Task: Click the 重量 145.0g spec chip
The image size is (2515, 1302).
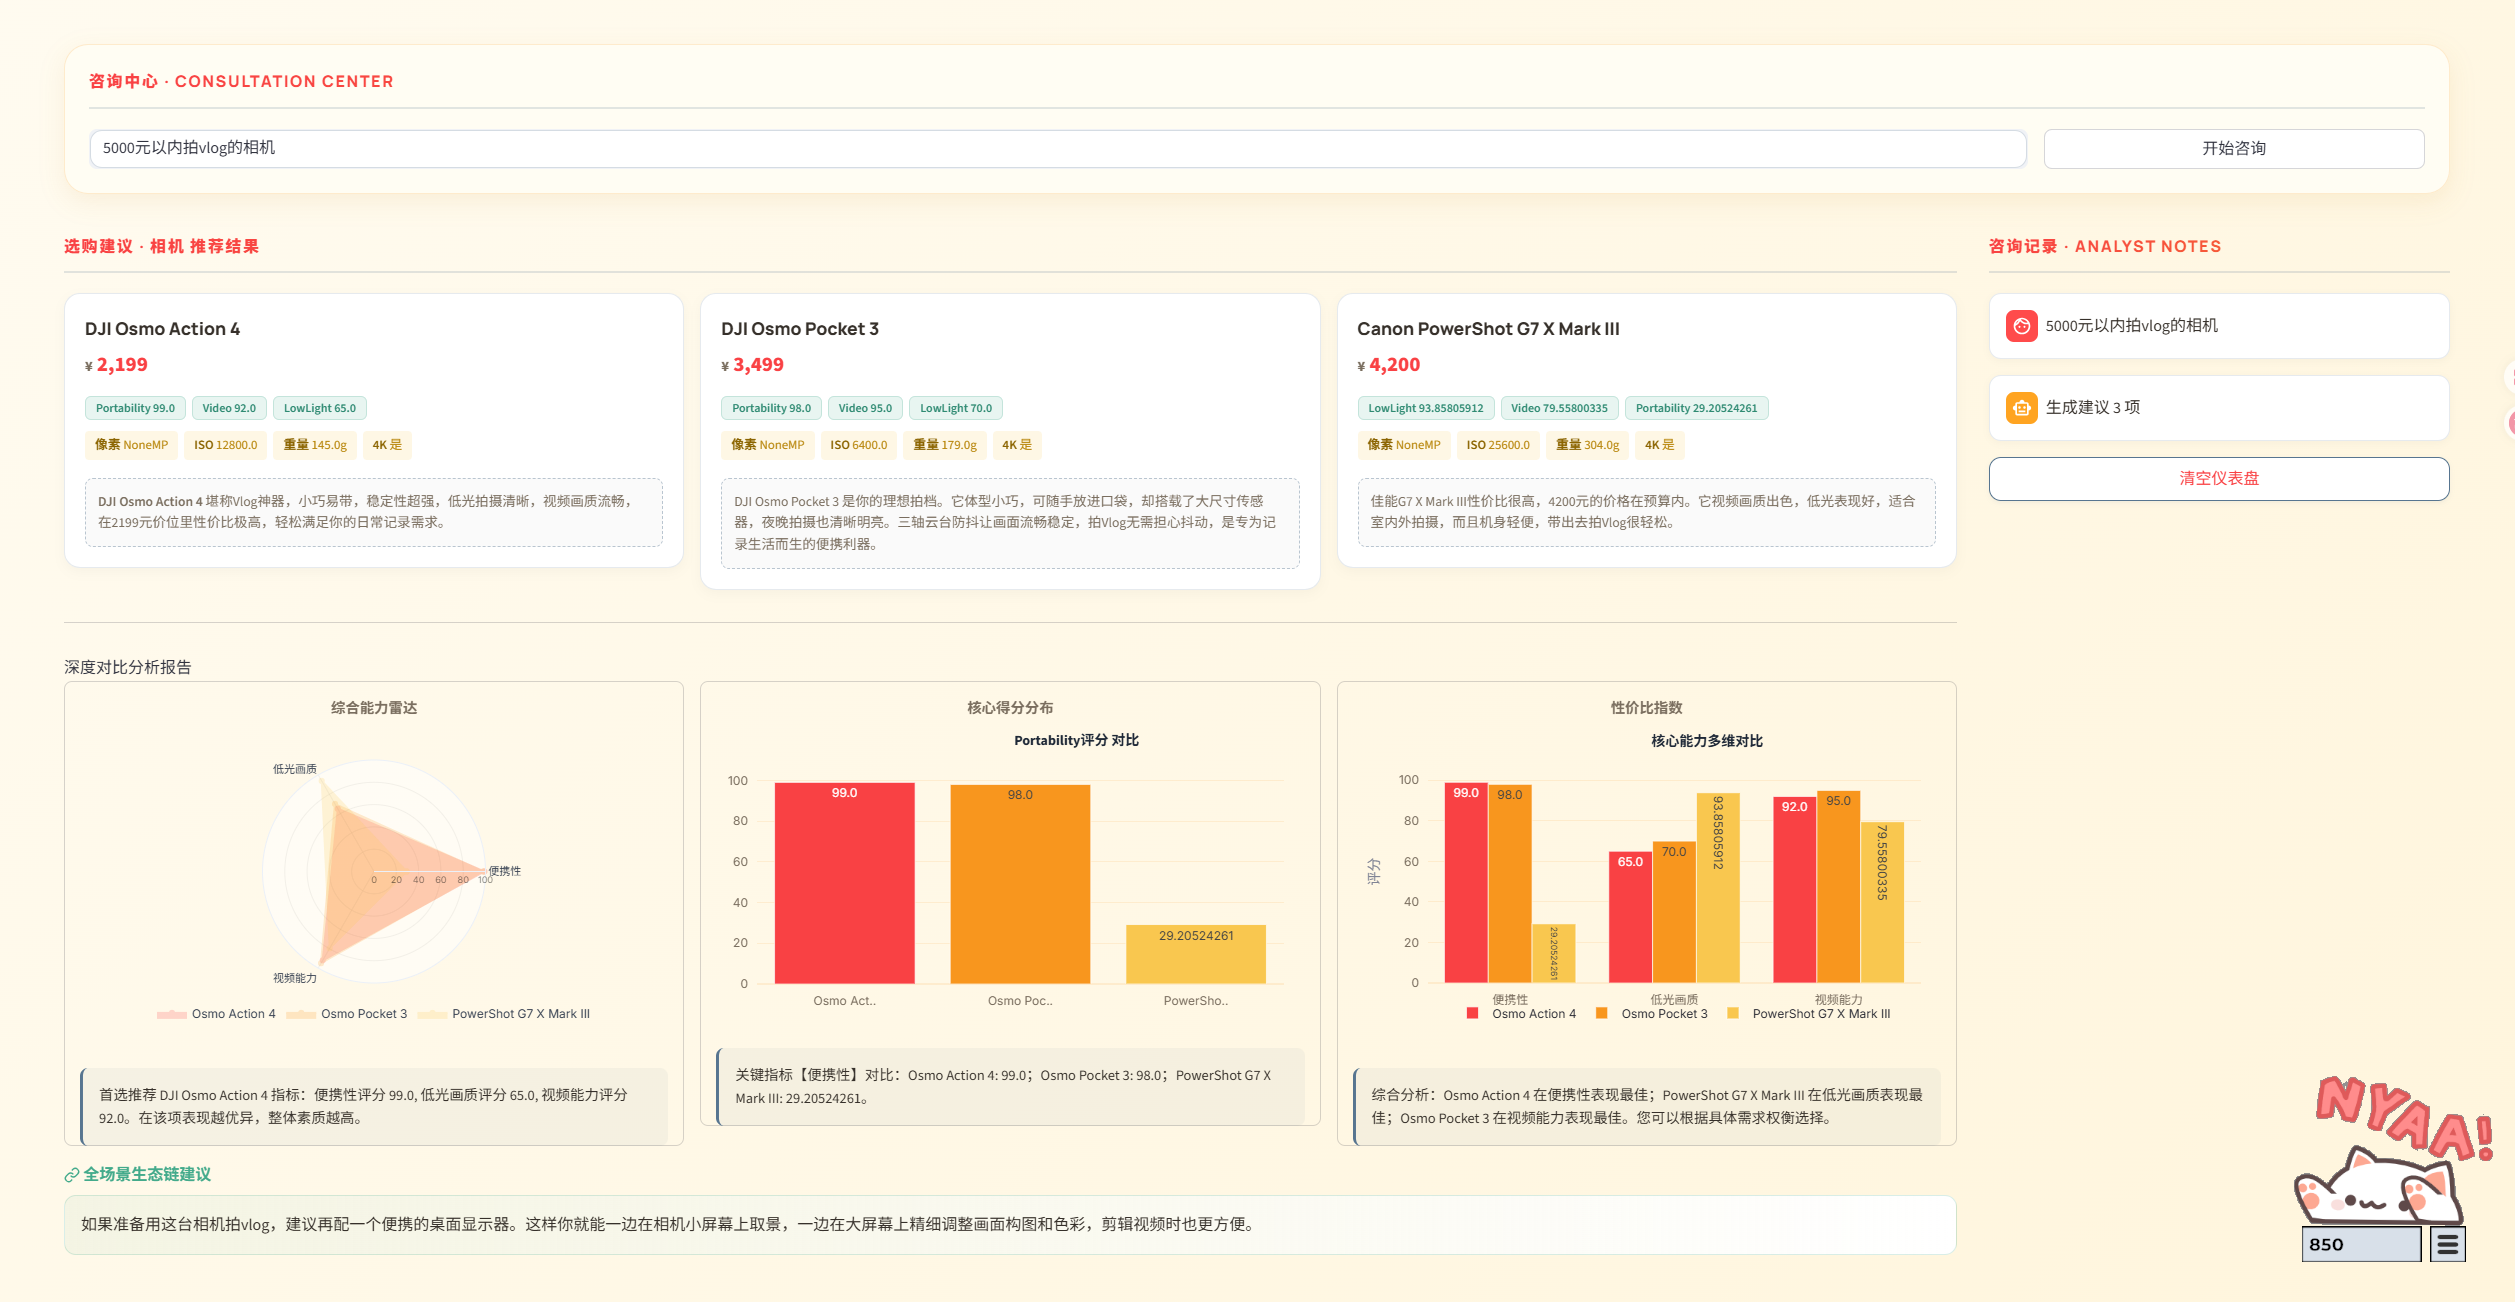Action: [315, 445]
